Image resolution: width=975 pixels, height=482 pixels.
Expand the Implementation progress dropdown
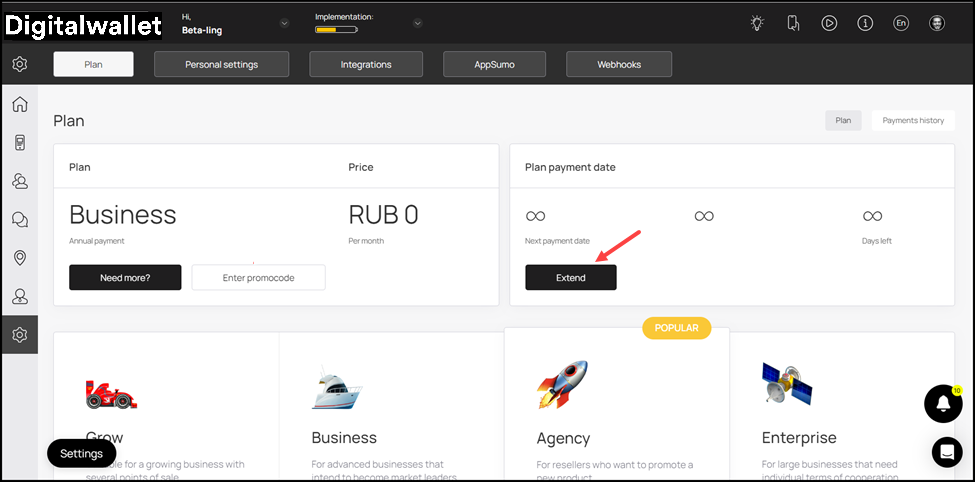(417, 23)
